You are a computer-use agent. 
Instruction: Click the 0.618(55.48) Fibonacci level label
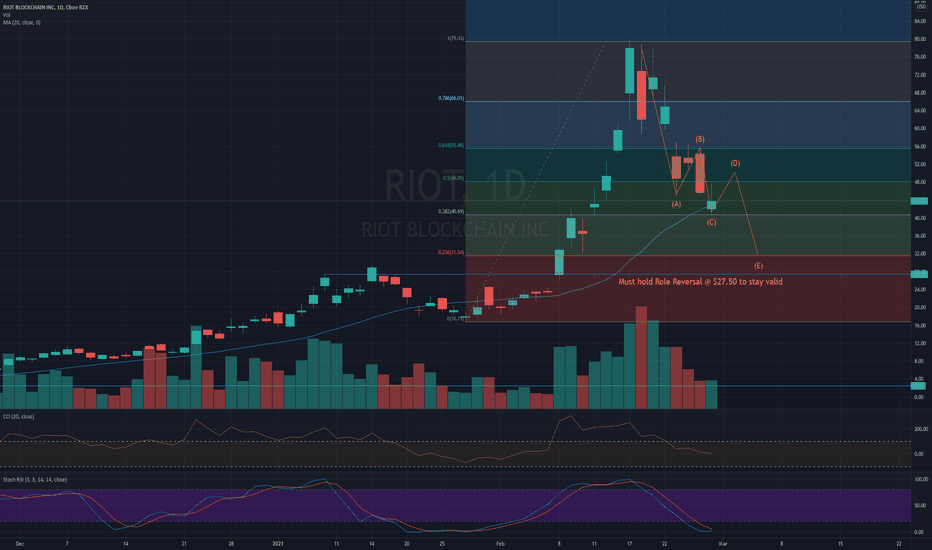coord(451,145)
